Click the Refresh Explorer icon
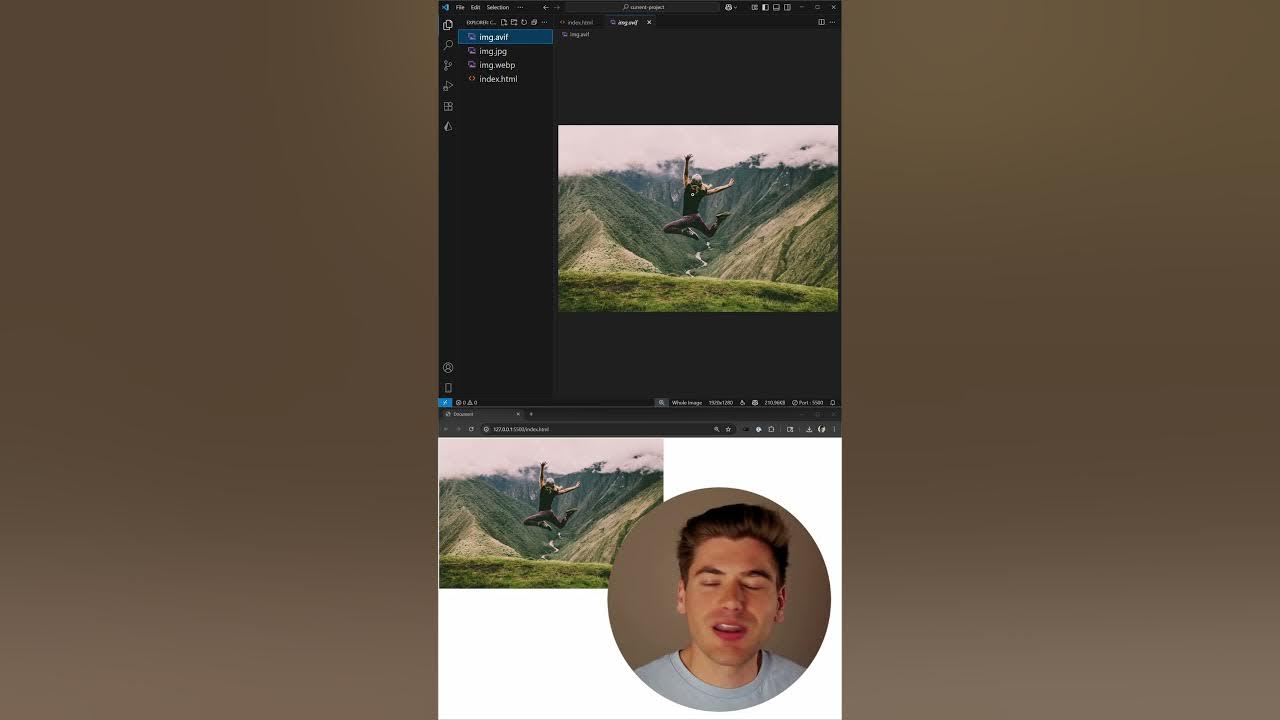 pyautogui.click(x=524, y=22)
